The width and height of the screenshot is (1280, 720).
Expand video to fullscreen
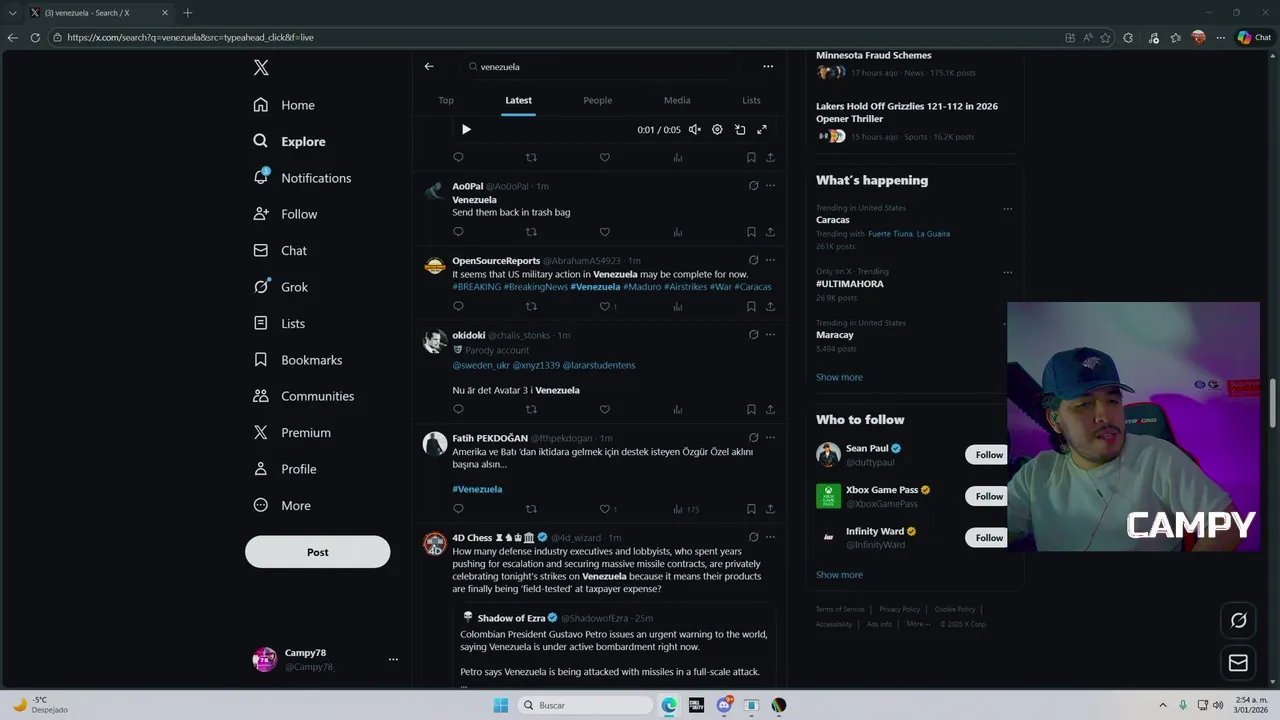coord(762,129)
